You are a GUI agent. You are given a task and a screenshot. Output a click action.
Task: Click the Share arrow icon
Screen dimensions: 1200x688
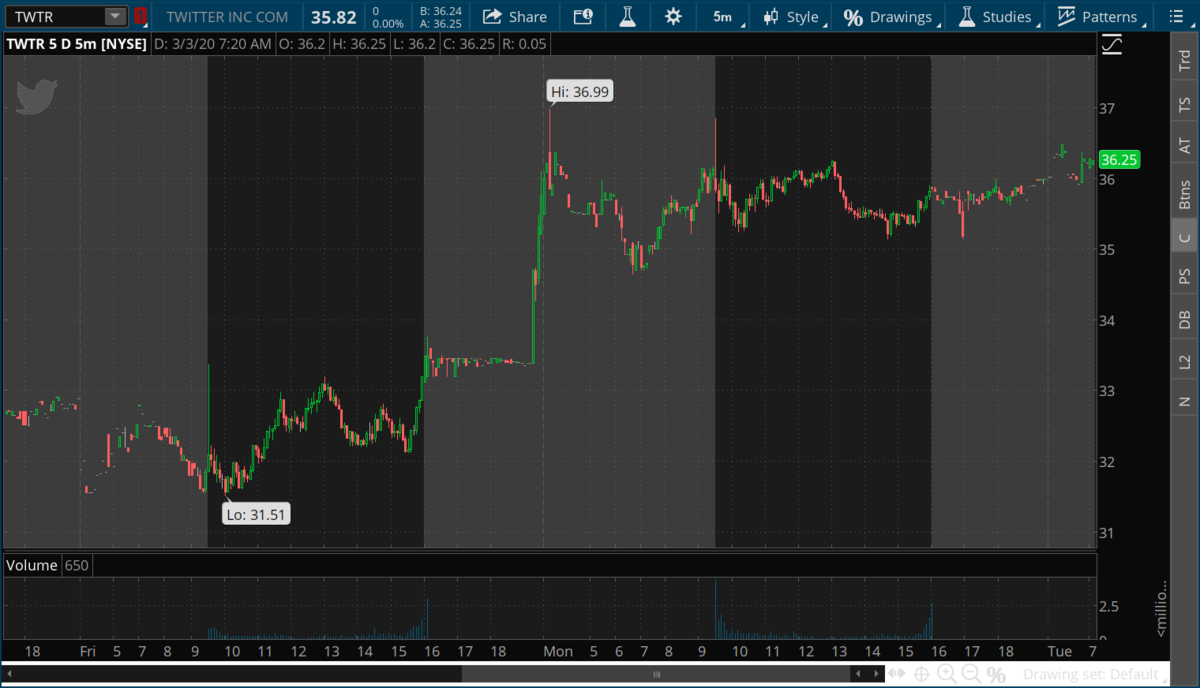click(x=492, y=16)
